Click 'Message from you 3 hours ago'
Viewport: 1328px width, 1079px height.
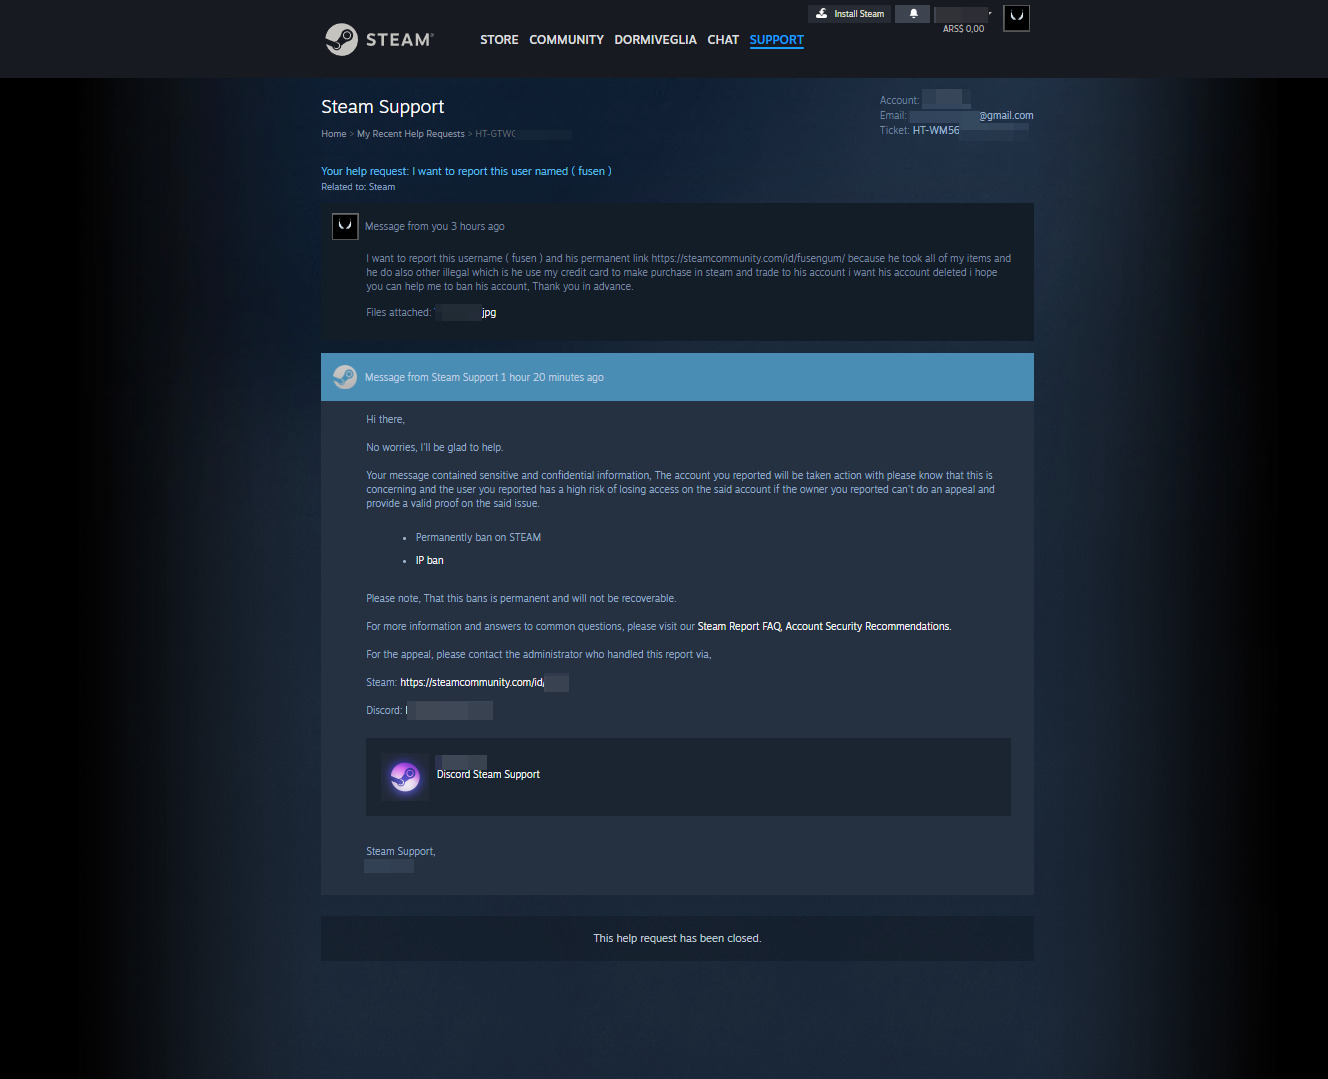pos(435,227)
